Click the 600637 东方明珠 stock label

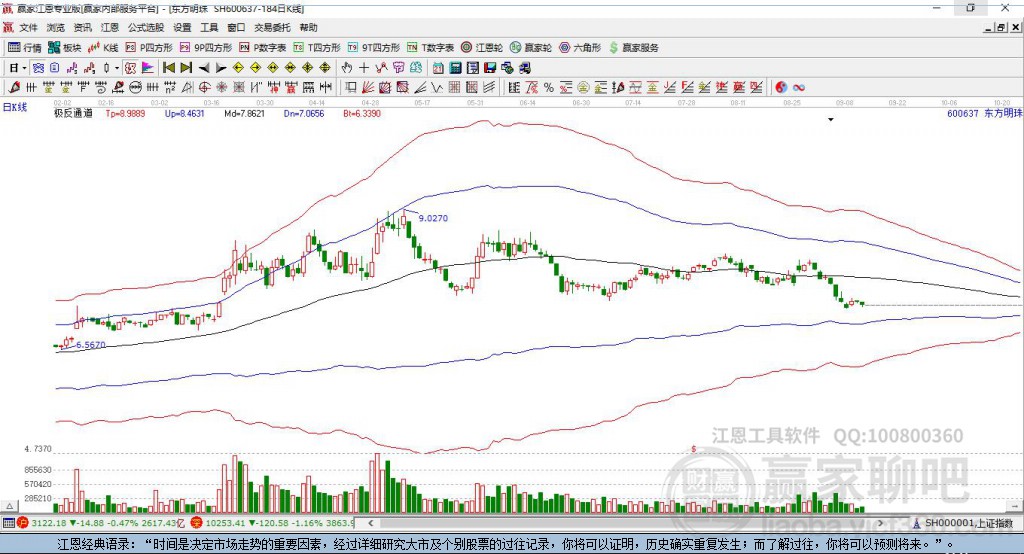(x=984, y=113)
